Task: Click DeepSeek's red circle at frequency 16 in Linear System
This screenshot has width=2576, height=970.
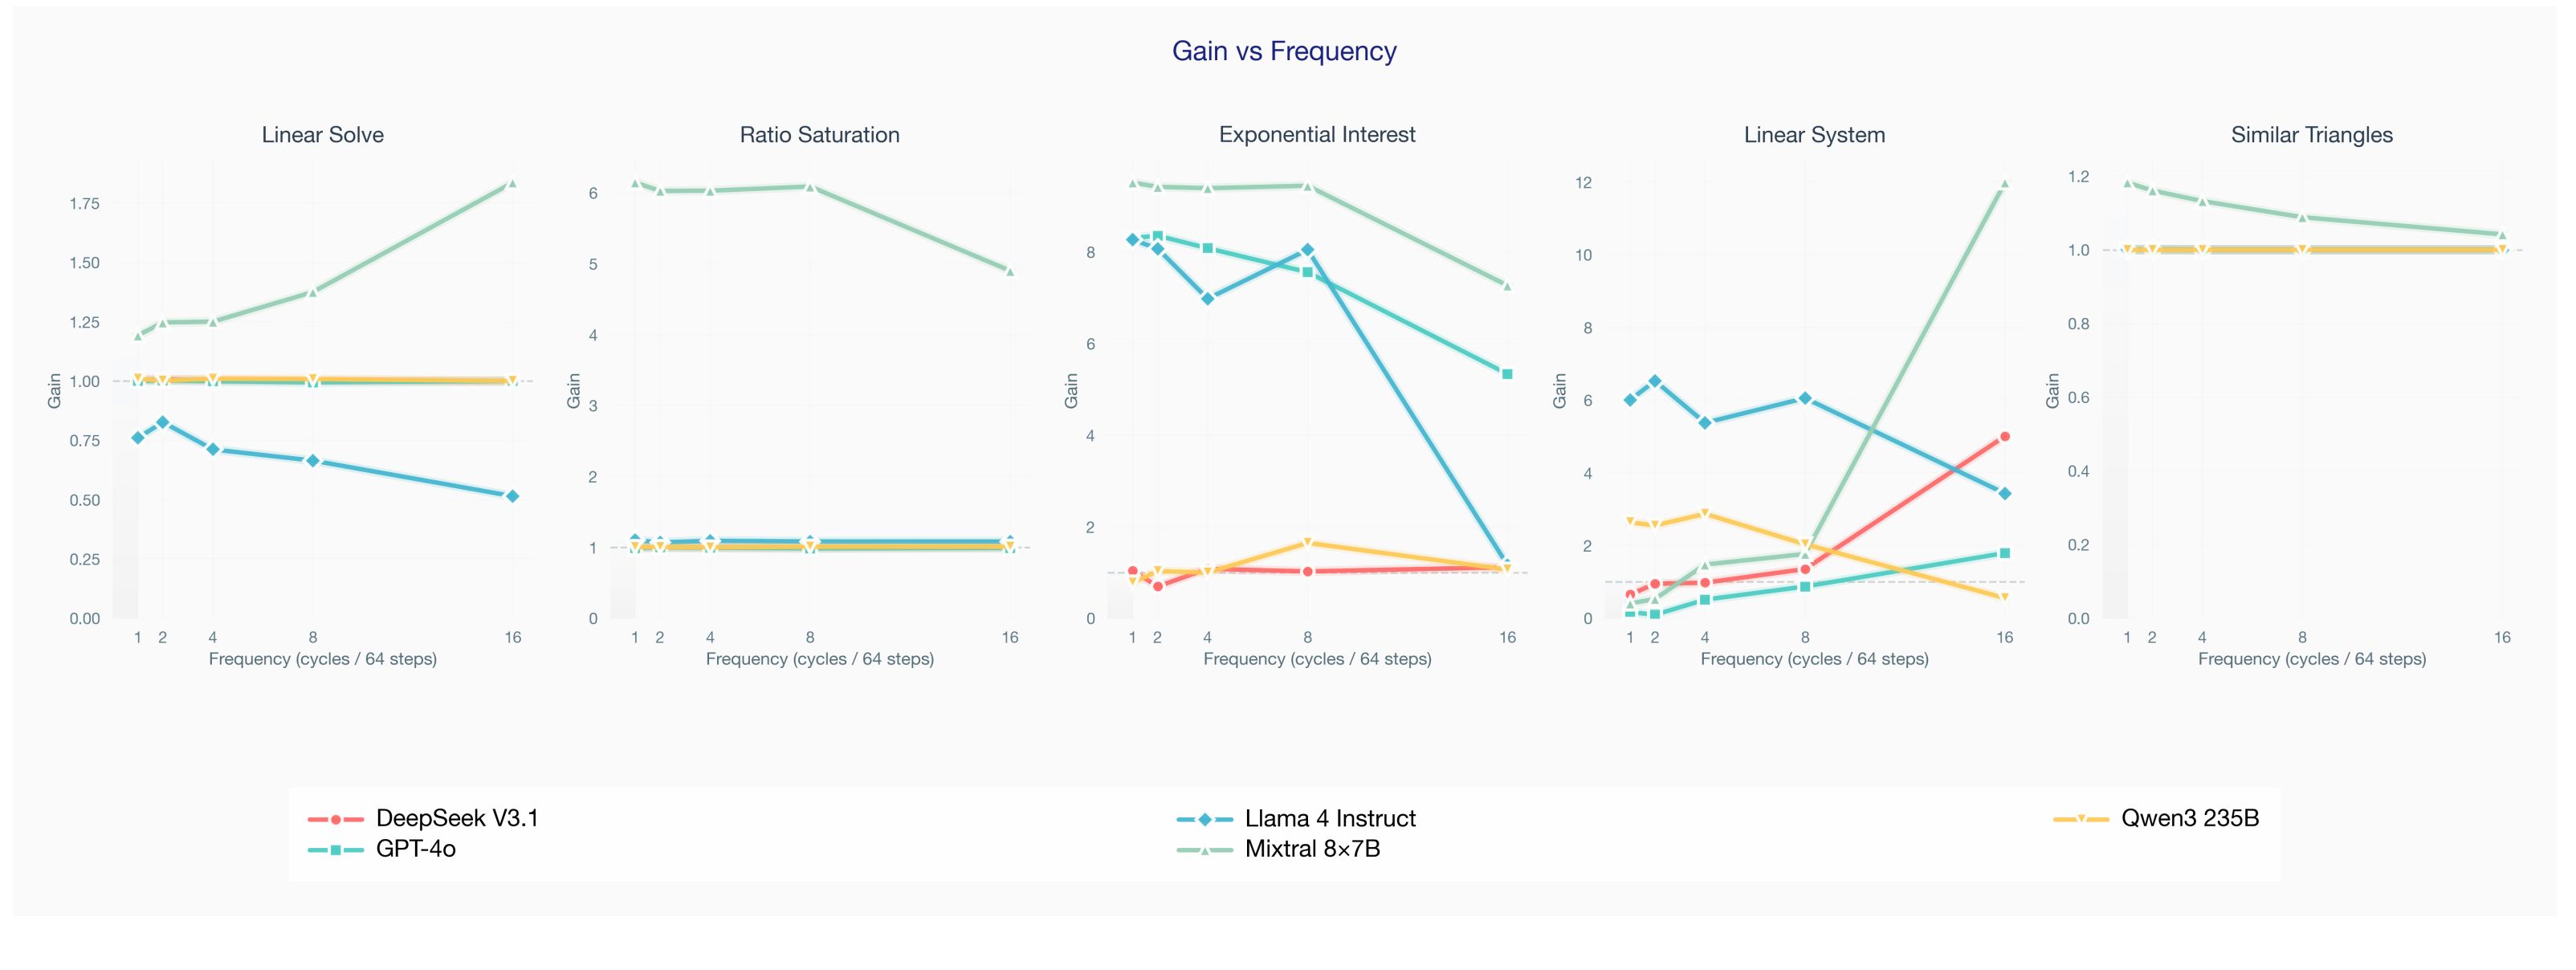Action: tap(2004, 437)
